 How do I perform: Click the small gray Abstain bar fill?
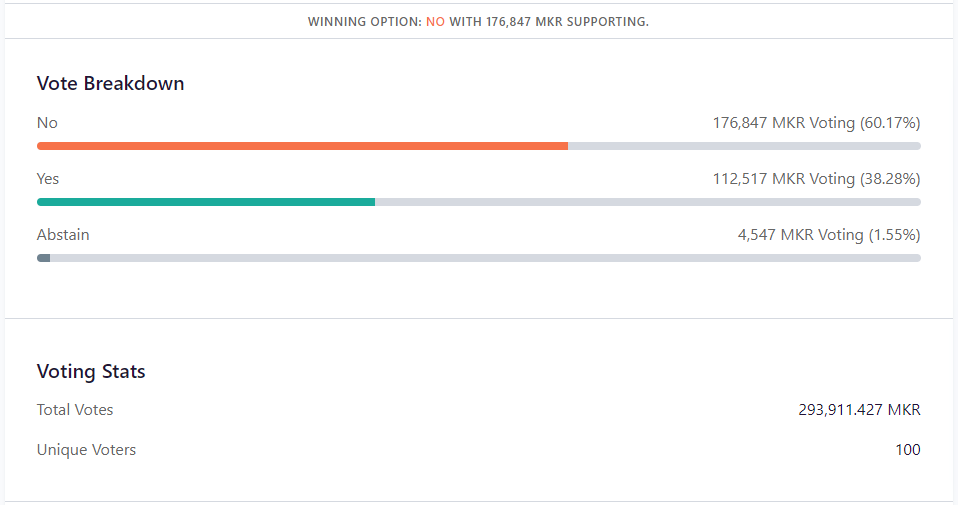coord(43,258)
